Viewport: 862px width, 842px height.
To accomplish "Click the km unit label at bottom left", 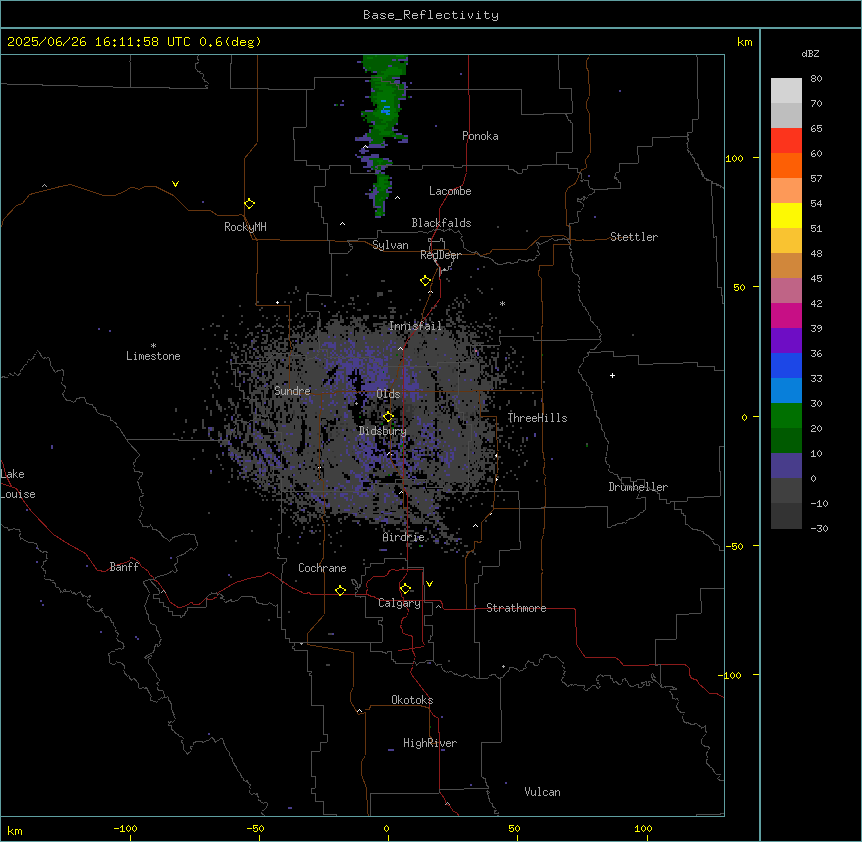I will (x=14, y=831).
